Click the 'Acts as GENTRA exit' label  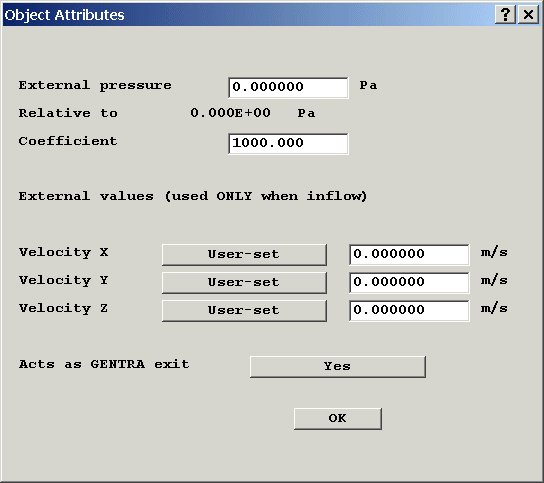(104, 364)
